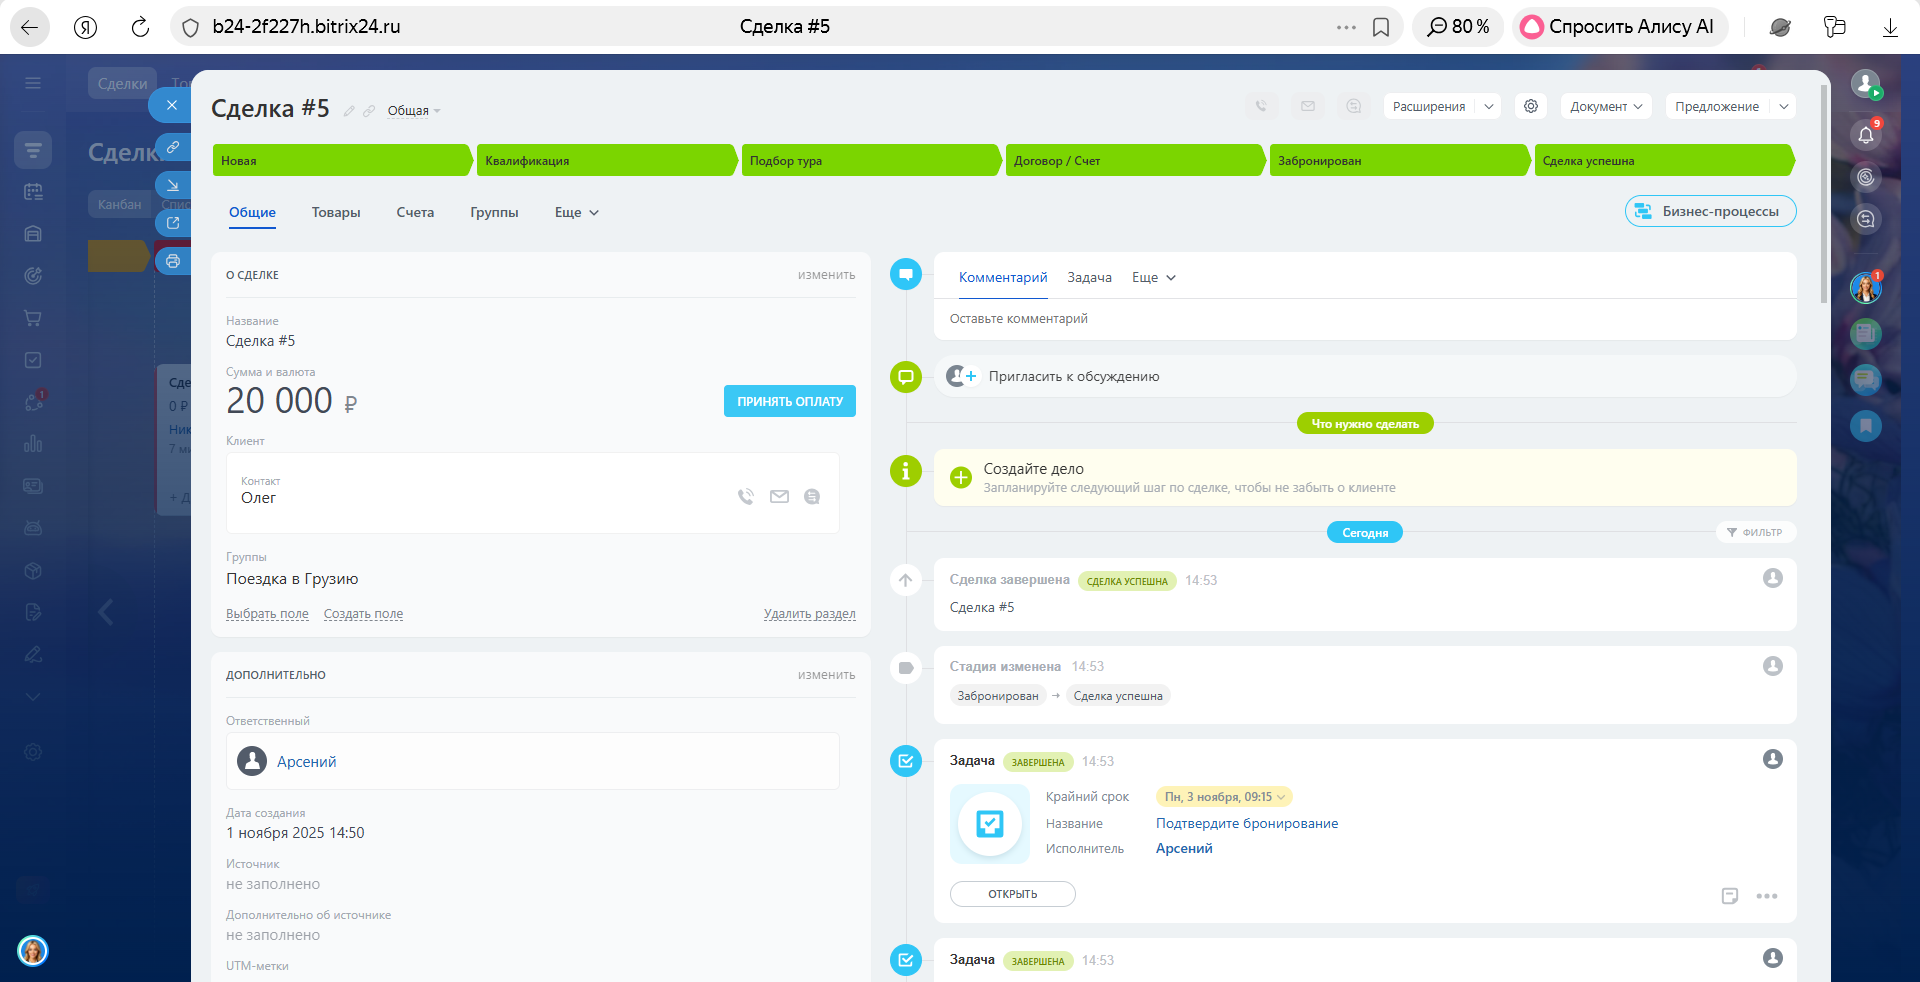Click green plus icon near Создайте дело
This screenshot has width=1920, height=982.
pyautogui.click(x=960, y=478)
